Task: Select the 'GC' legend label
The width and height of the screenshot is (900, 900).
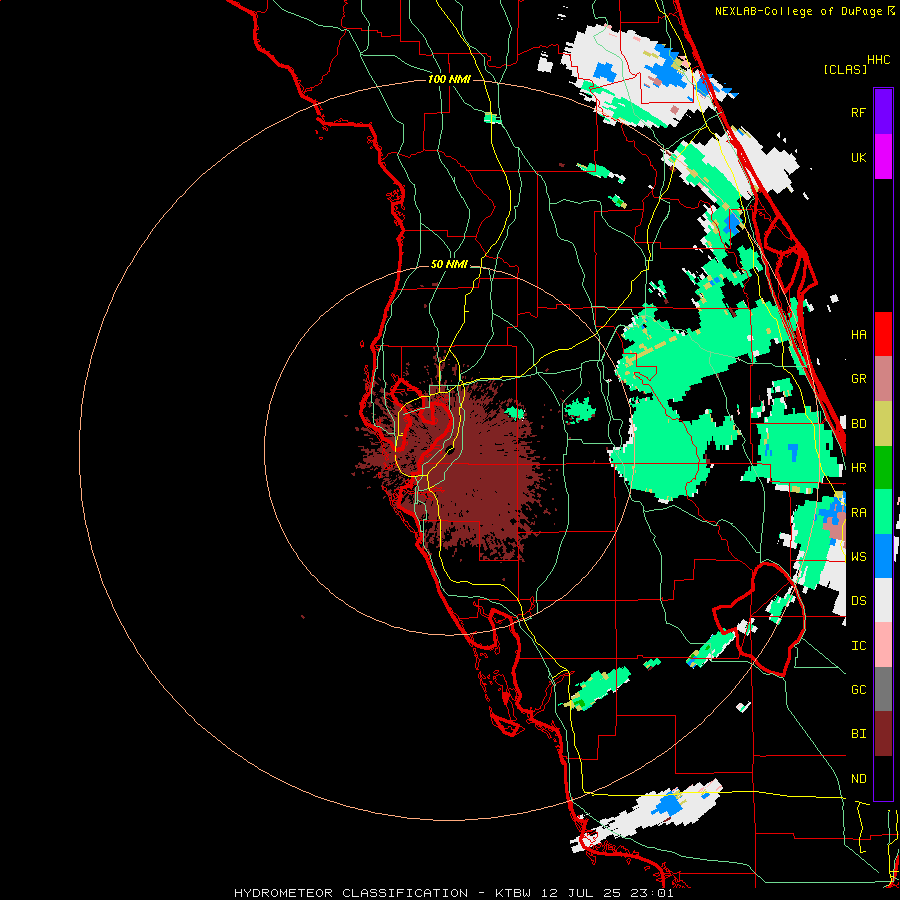Action: point(858,689)
